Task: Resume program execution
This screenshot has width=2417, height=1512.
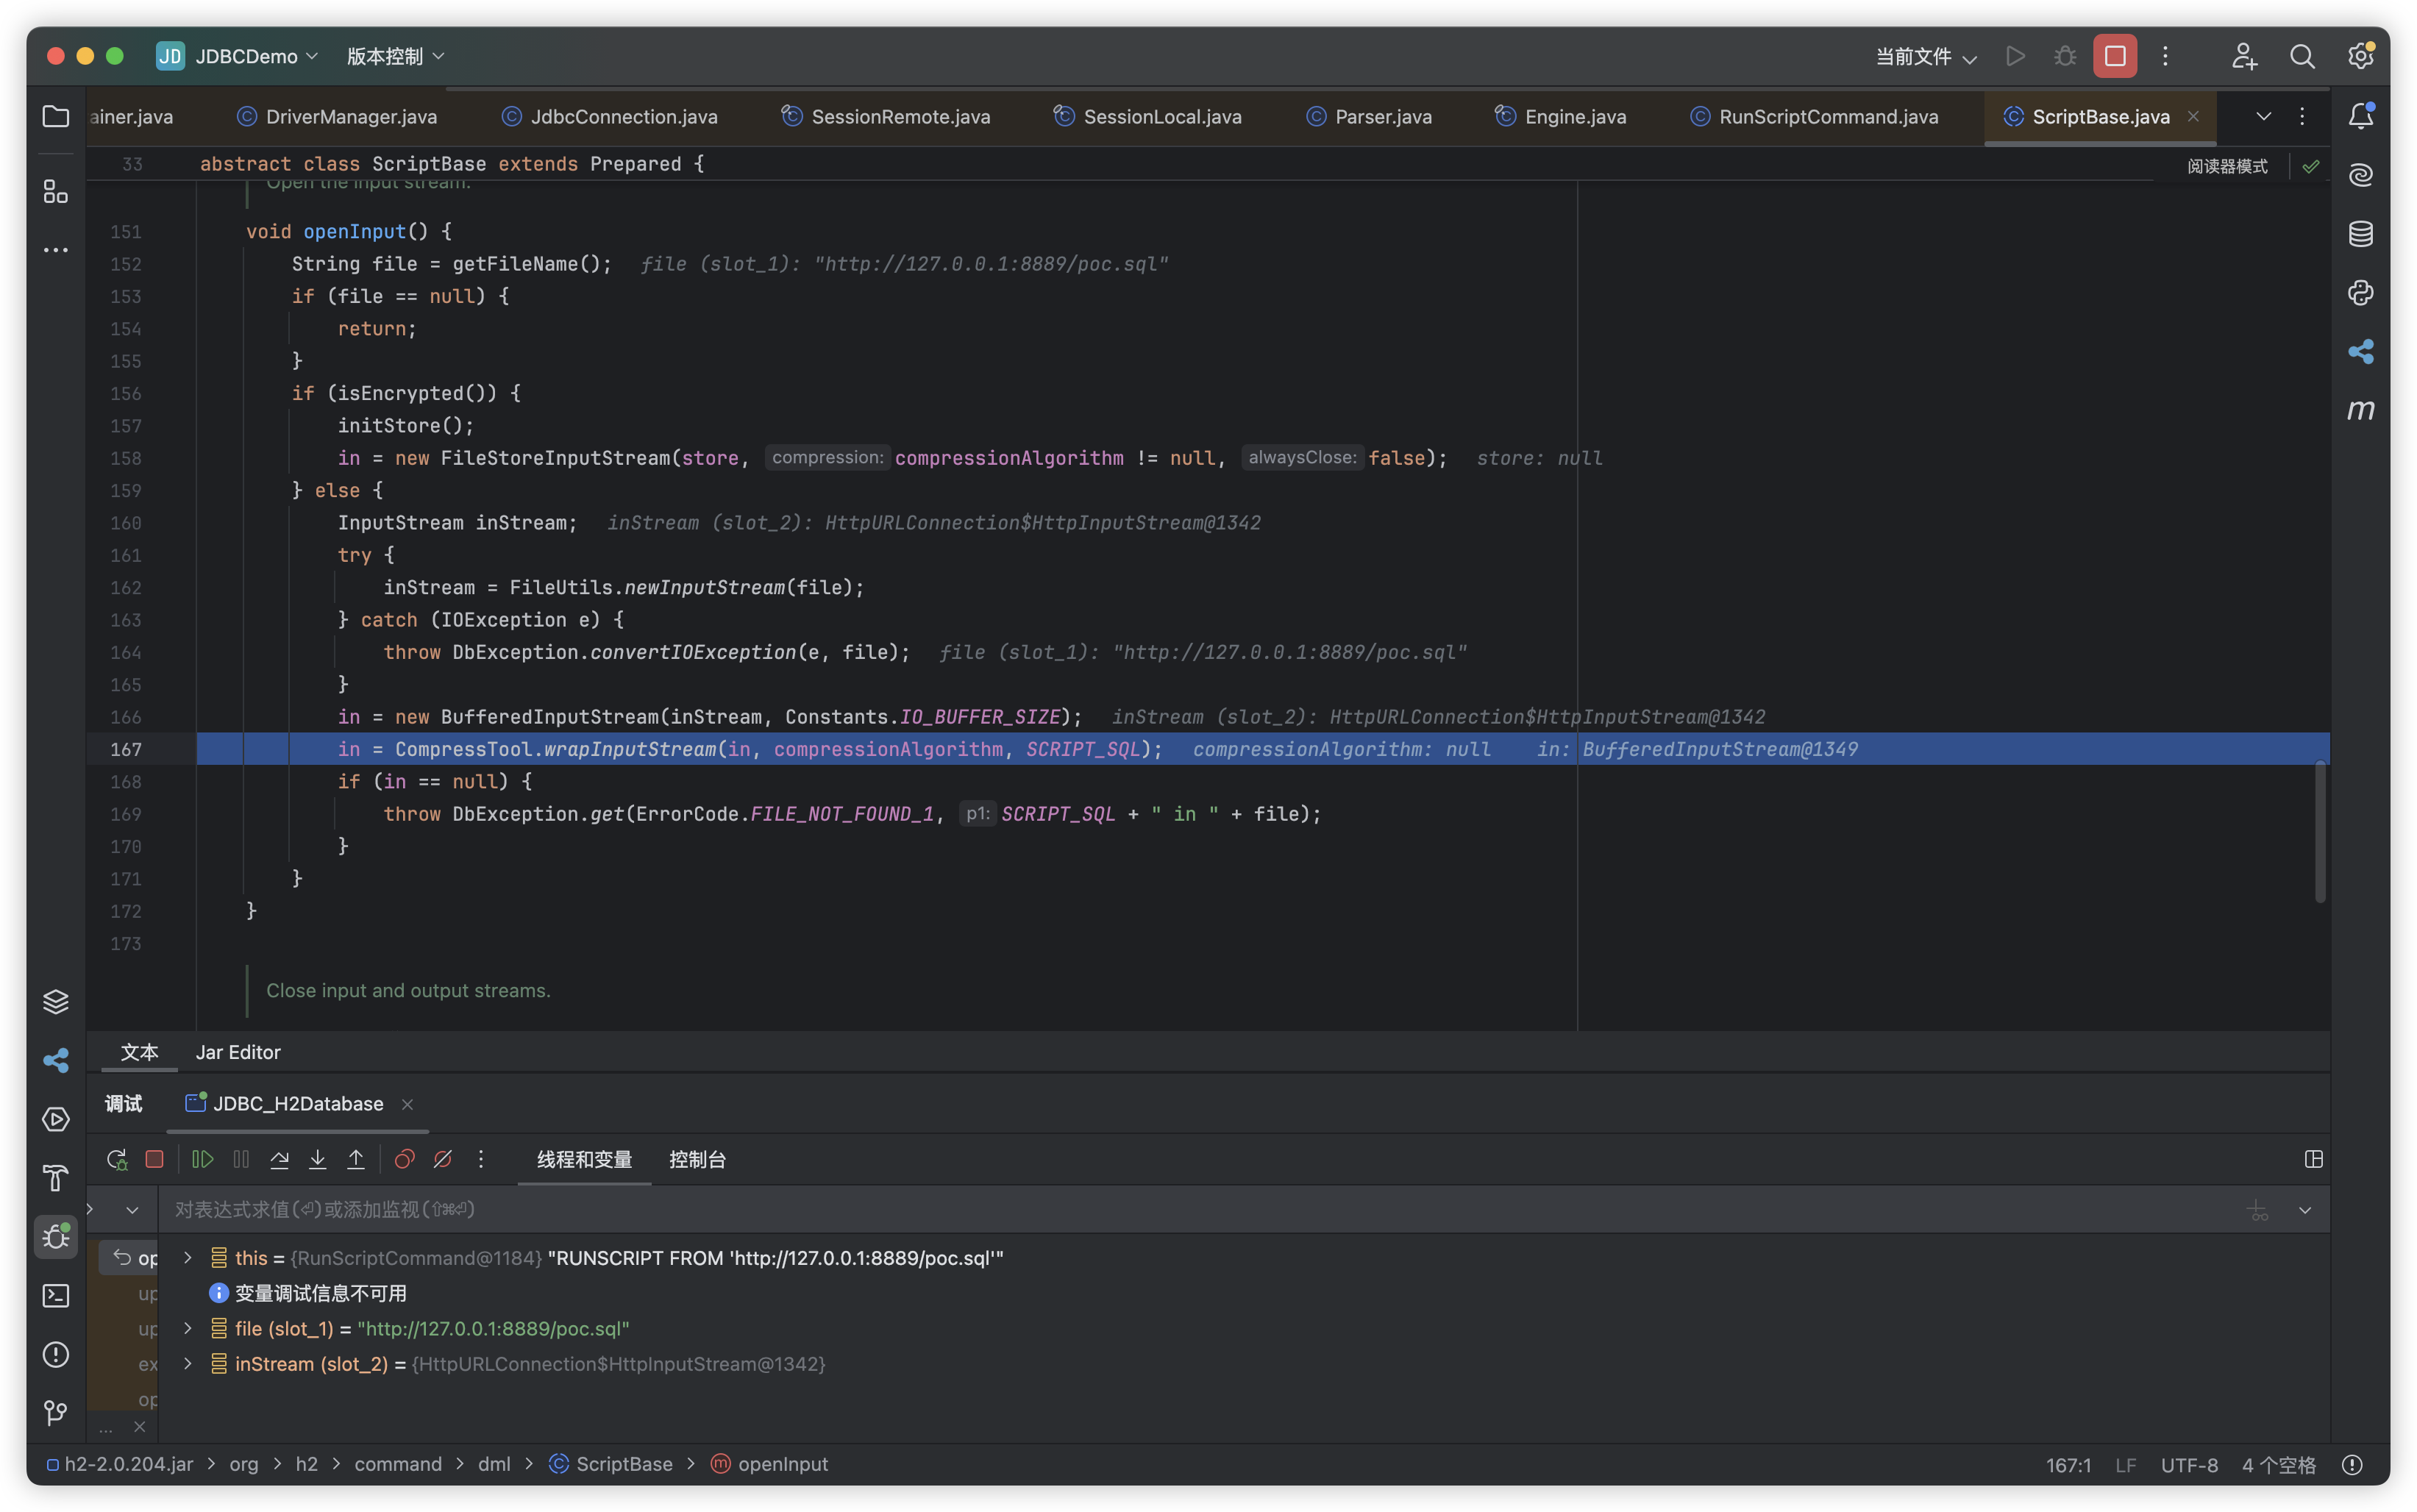Action: coord(203,1159)
